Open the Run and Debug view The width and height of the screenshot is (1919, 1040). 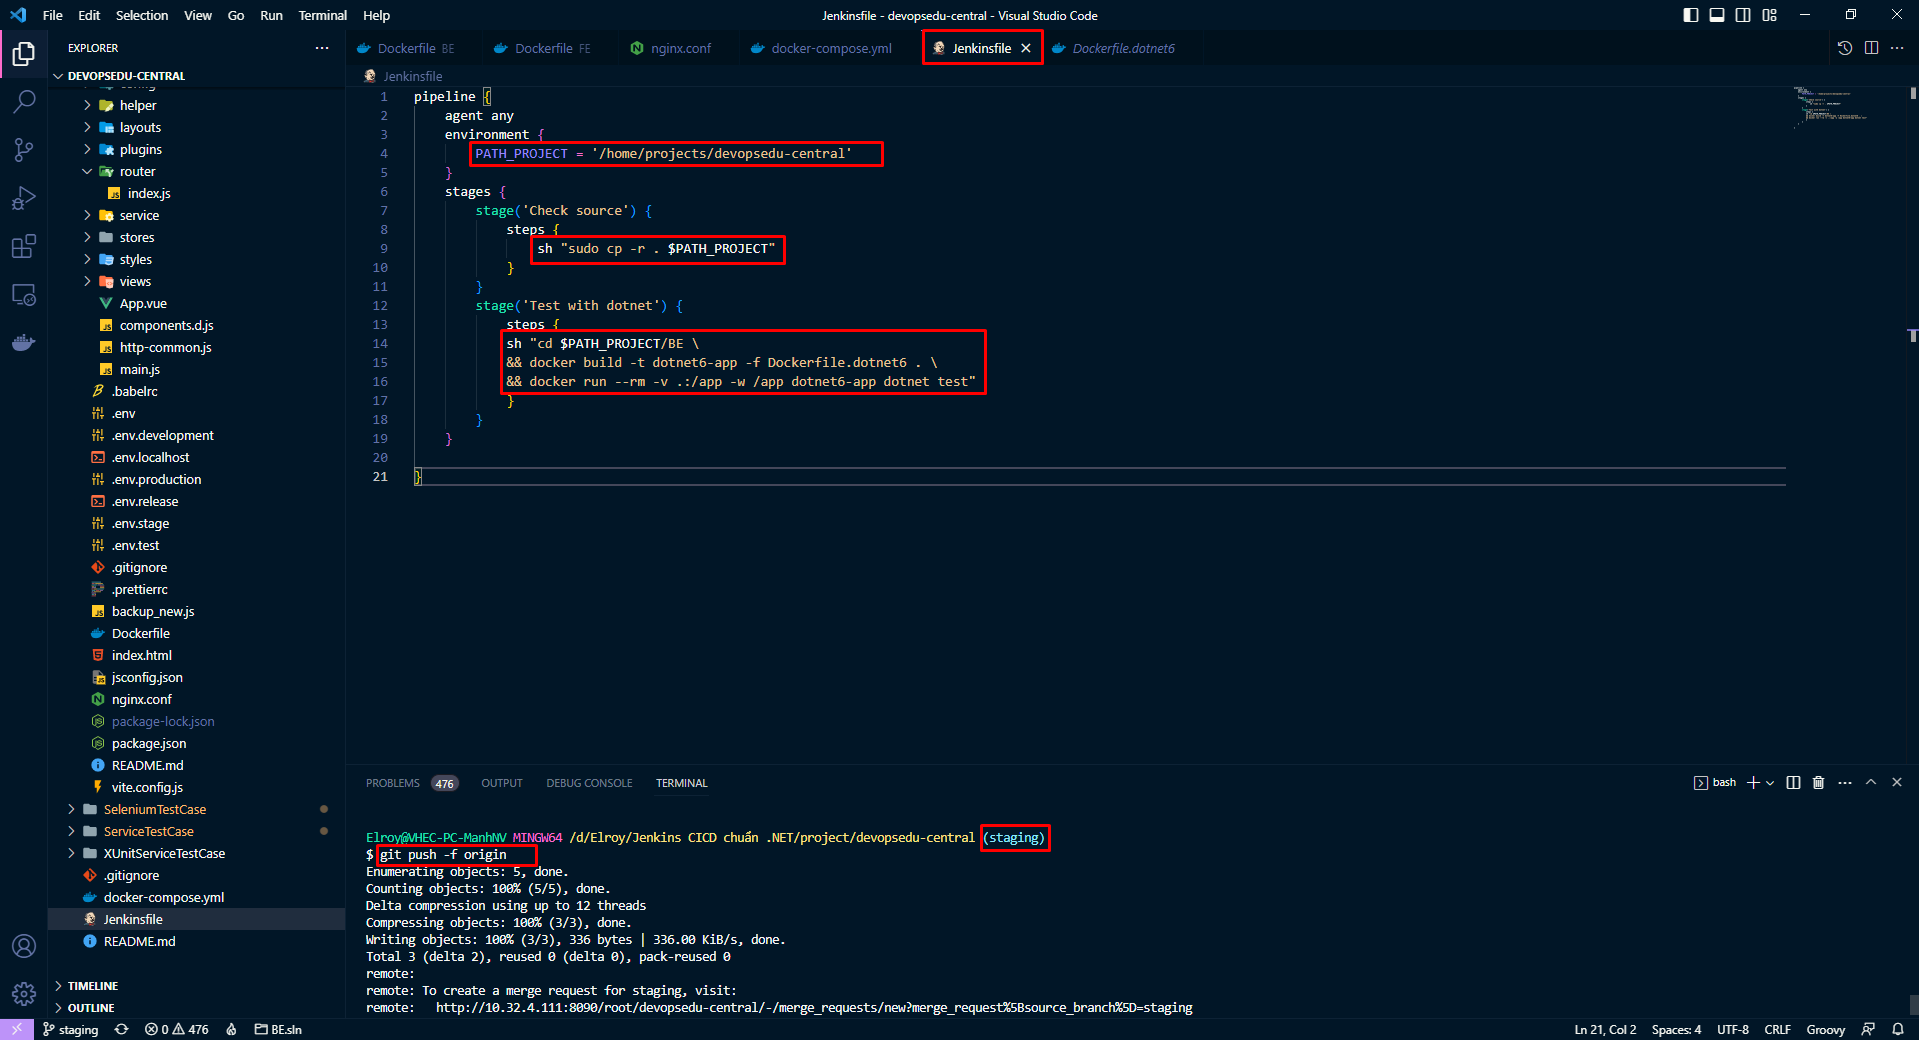24,198
